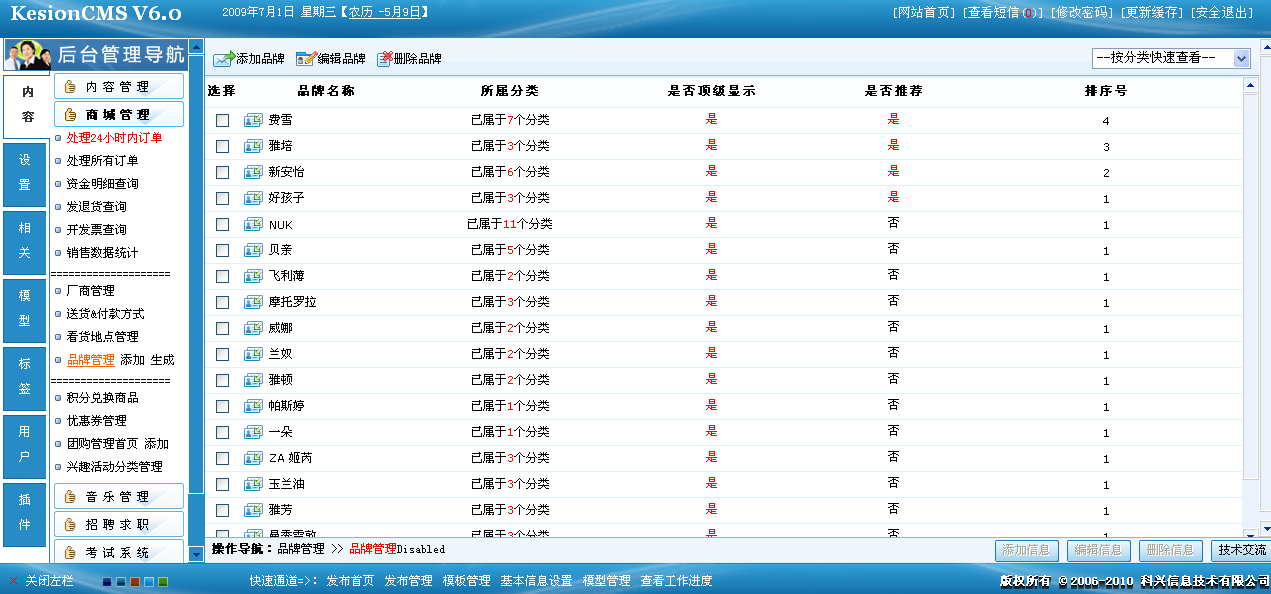Click the brand icon beside 费雪
This screenshot has width=1271, height=594.
pyautogui.click(x=253, y=119)
